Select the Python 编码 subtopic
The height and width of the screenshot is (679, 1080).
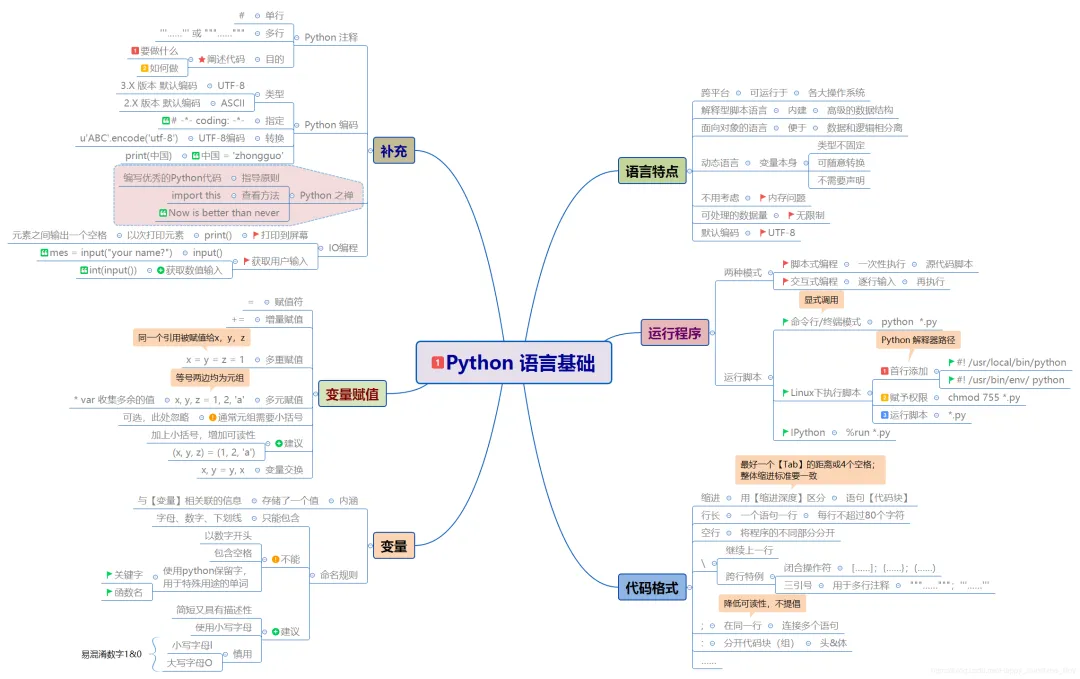(x=331, y=125)
